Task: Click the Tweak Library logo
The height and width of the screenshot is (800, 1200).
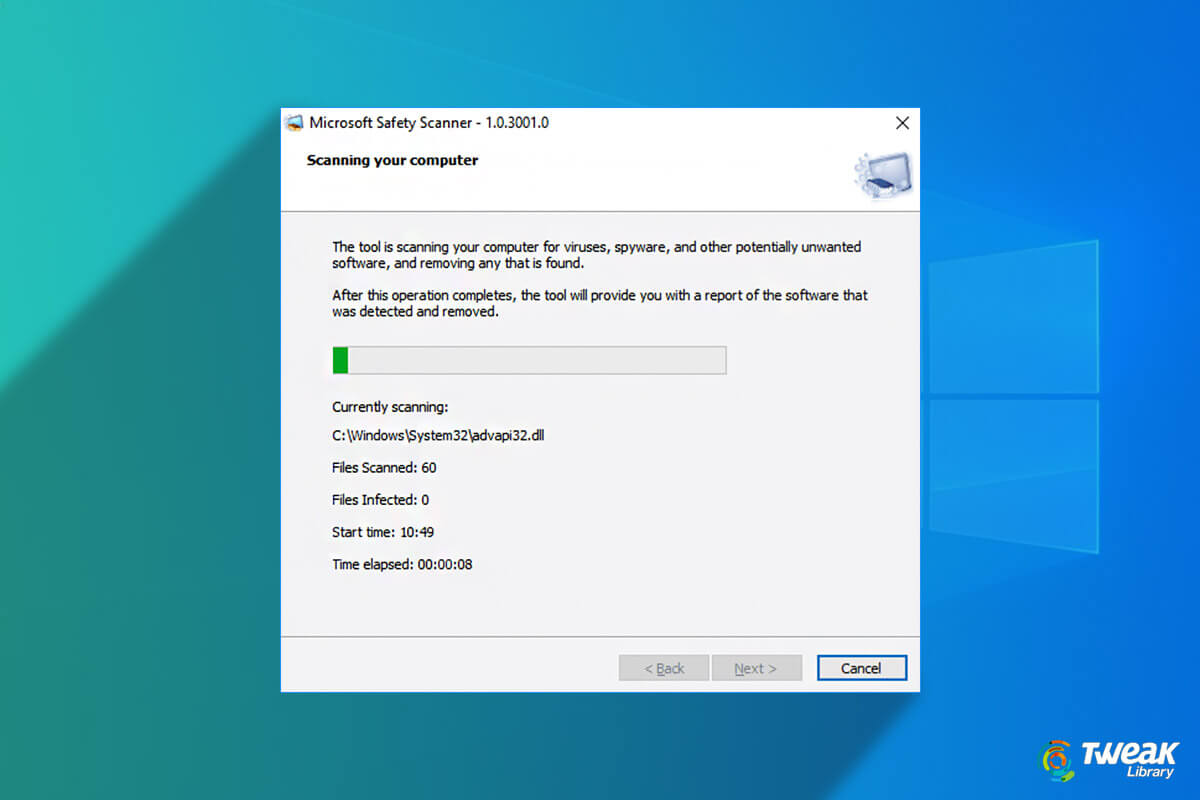Action: point(1110,760)
